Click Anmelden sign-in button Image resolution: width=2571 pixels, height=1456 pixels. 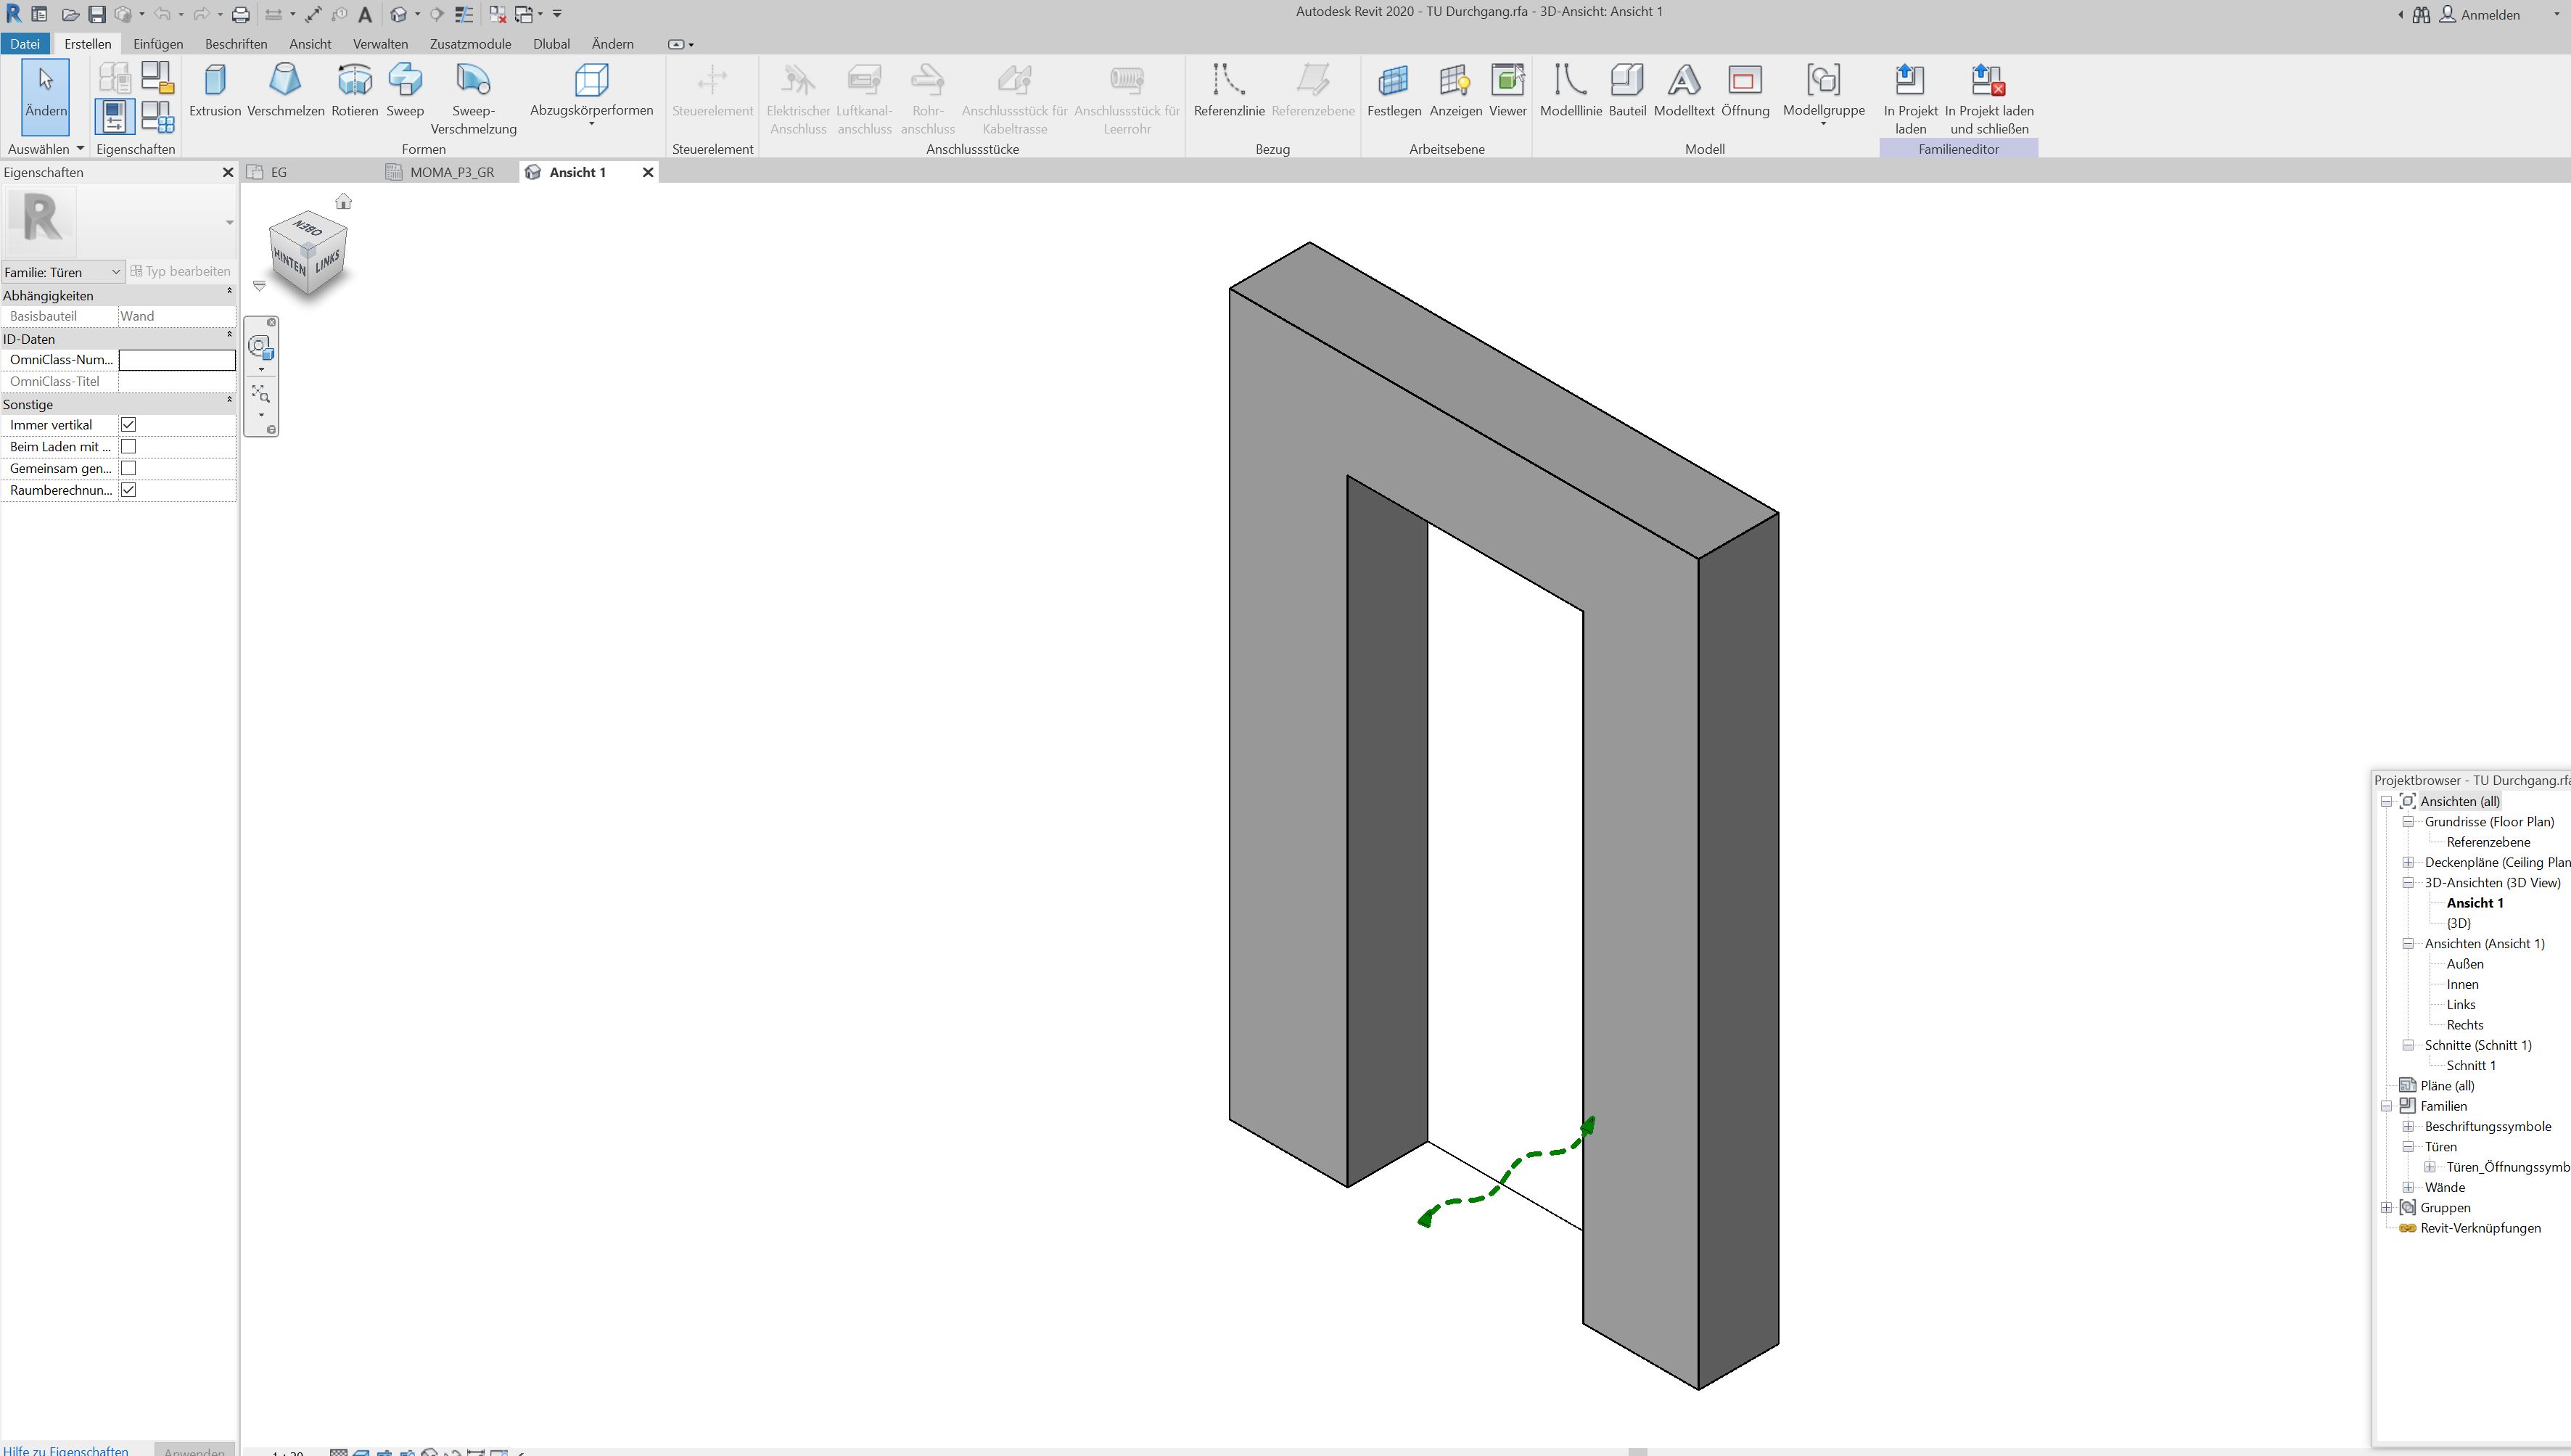click(2480, 15)
